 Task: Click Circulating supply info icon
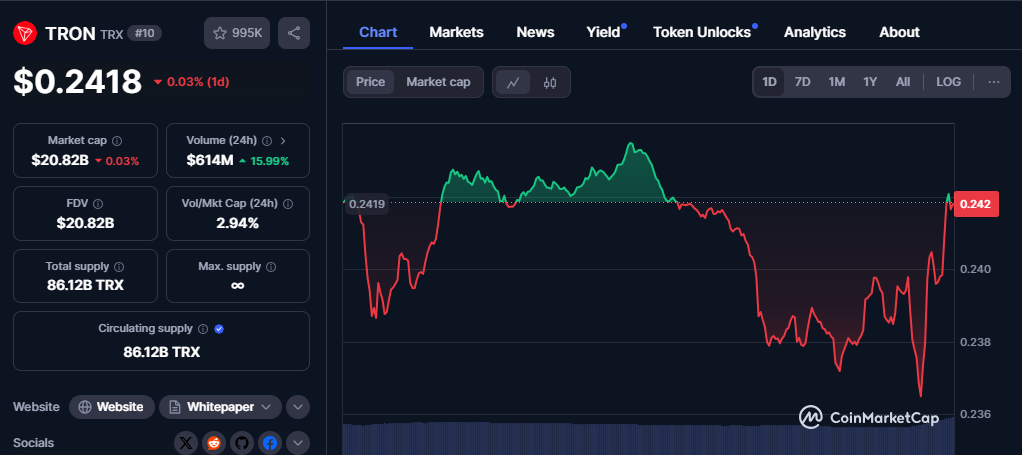[x=203, y=329]
